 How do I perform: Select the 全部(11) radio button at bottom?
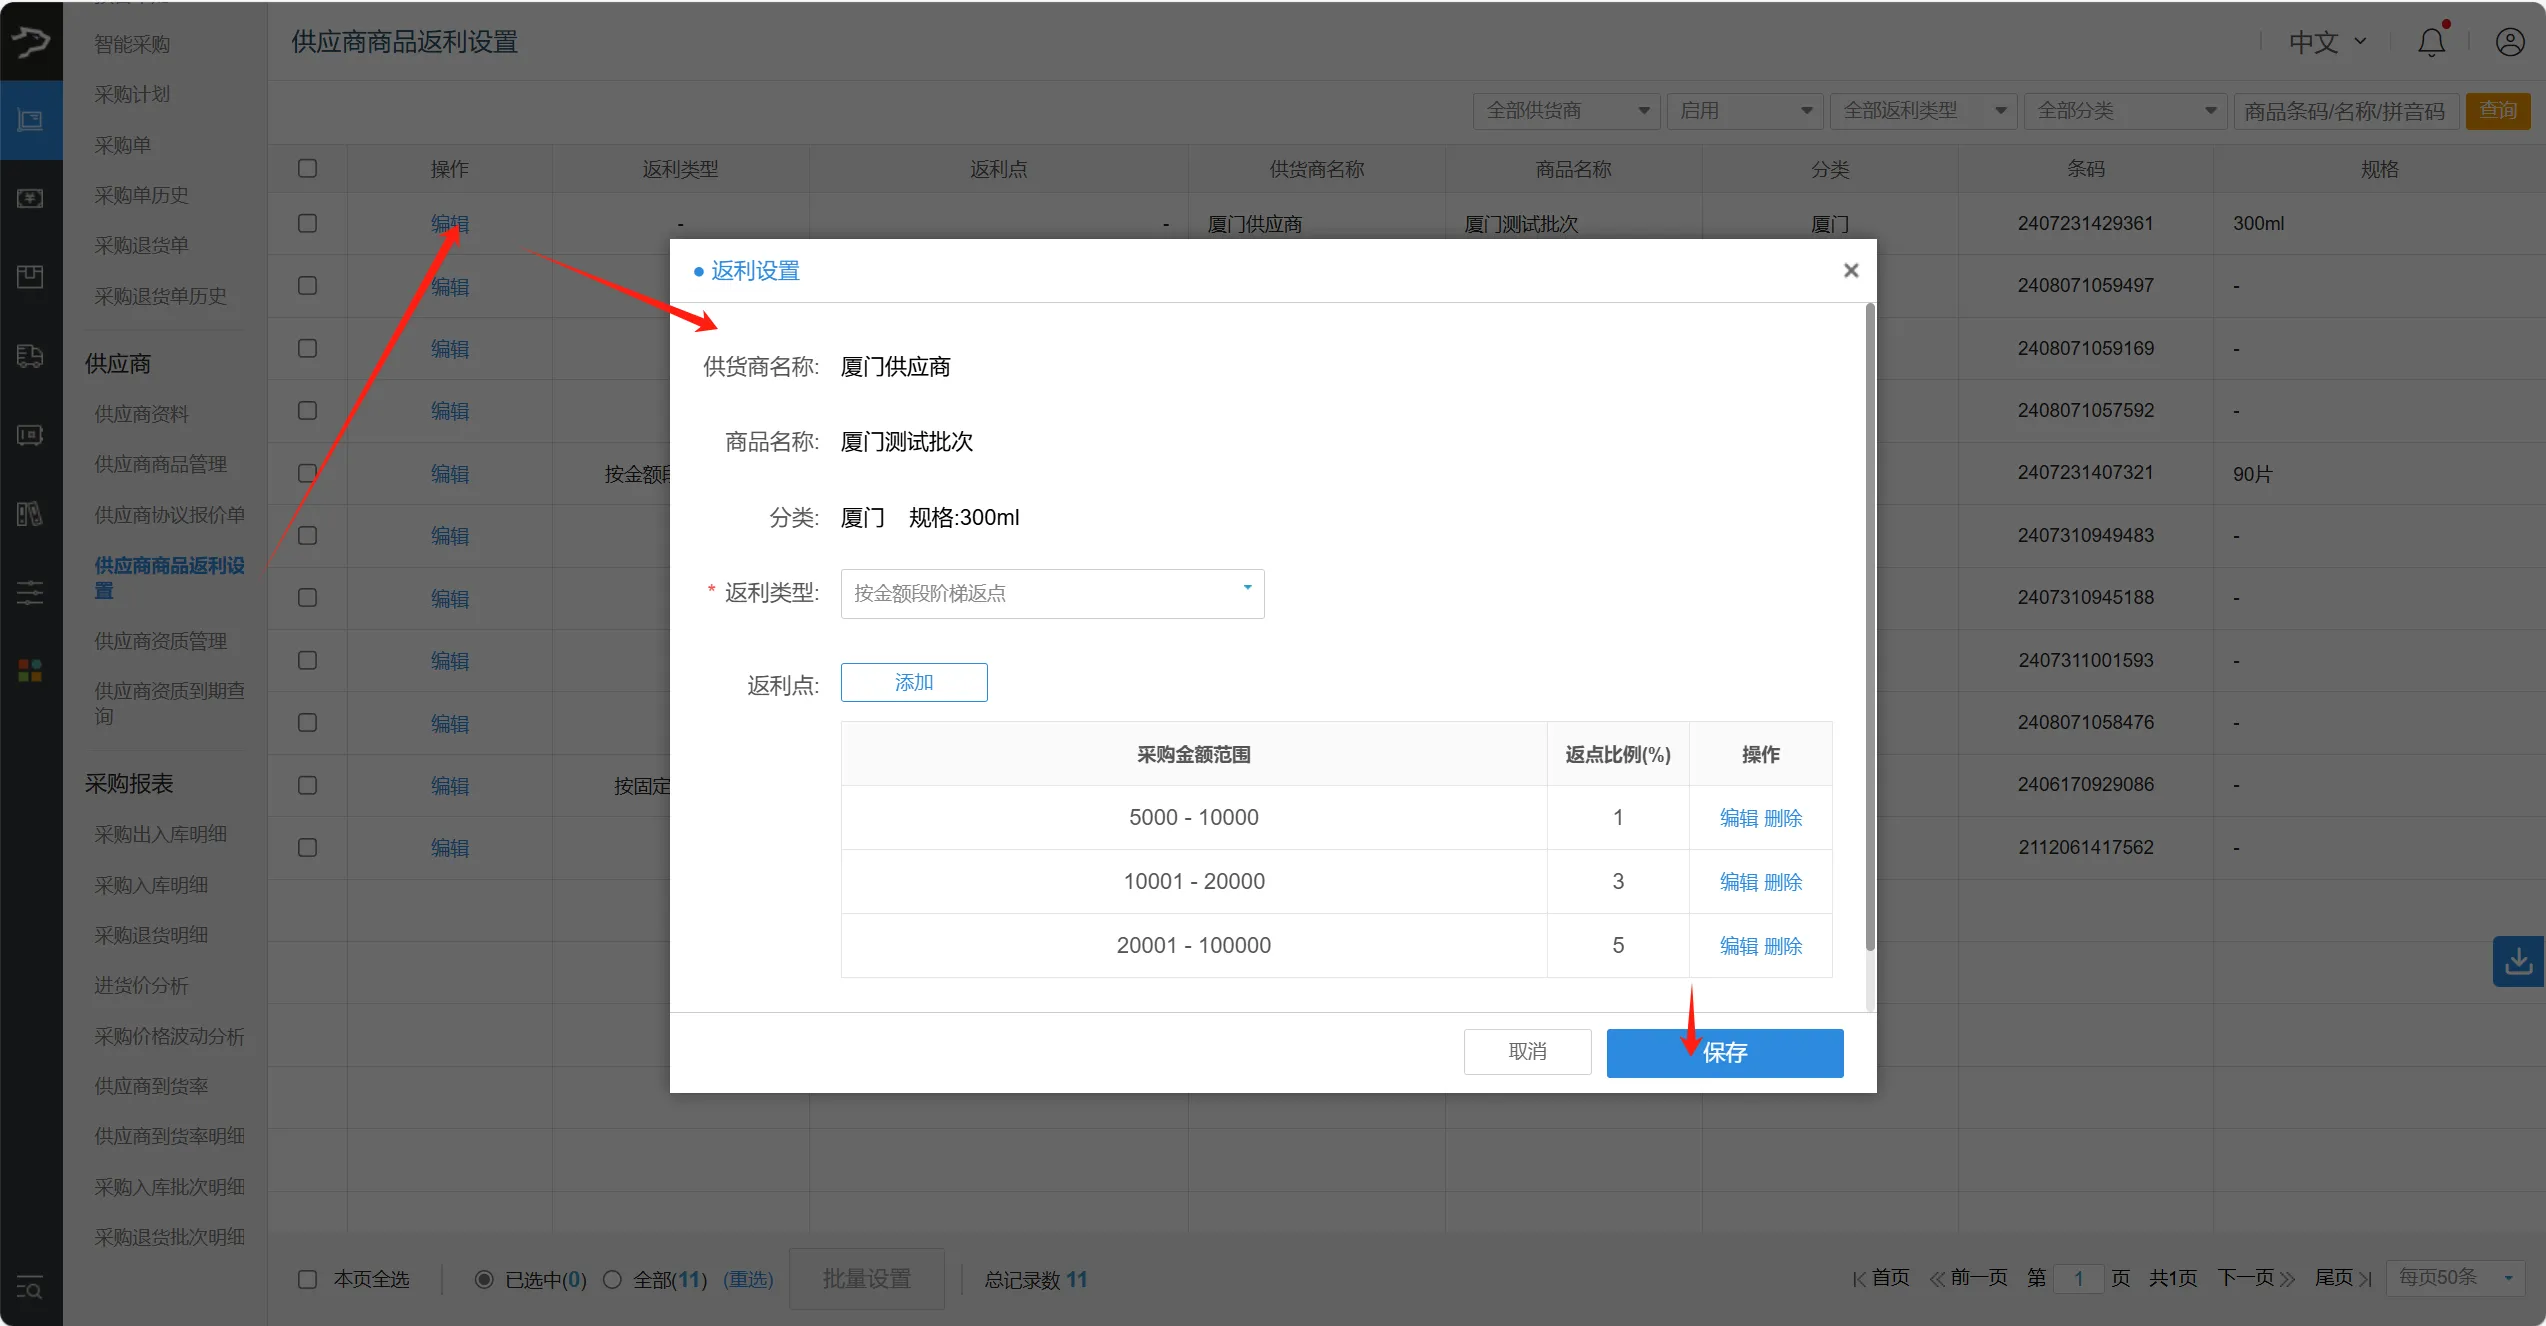(x=614, y=1279)
